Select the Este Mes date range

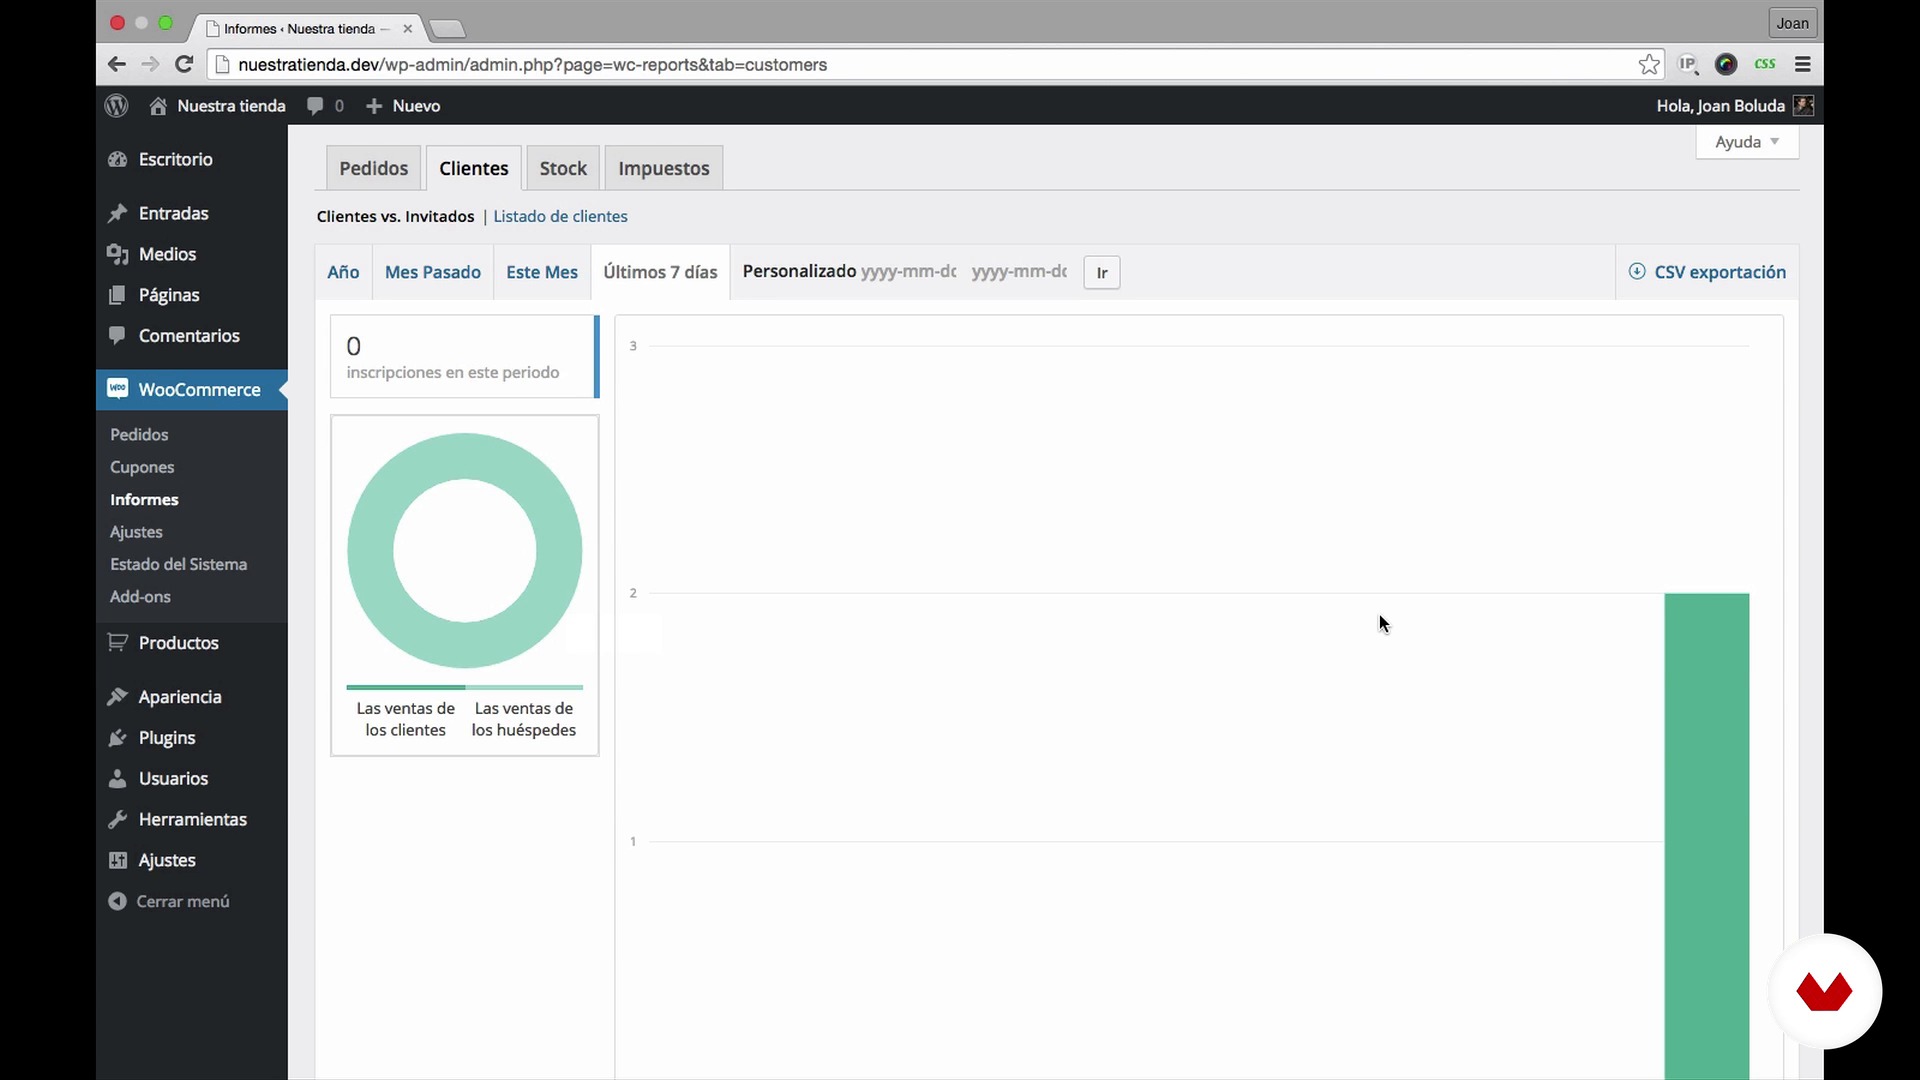tap(542, 272)
